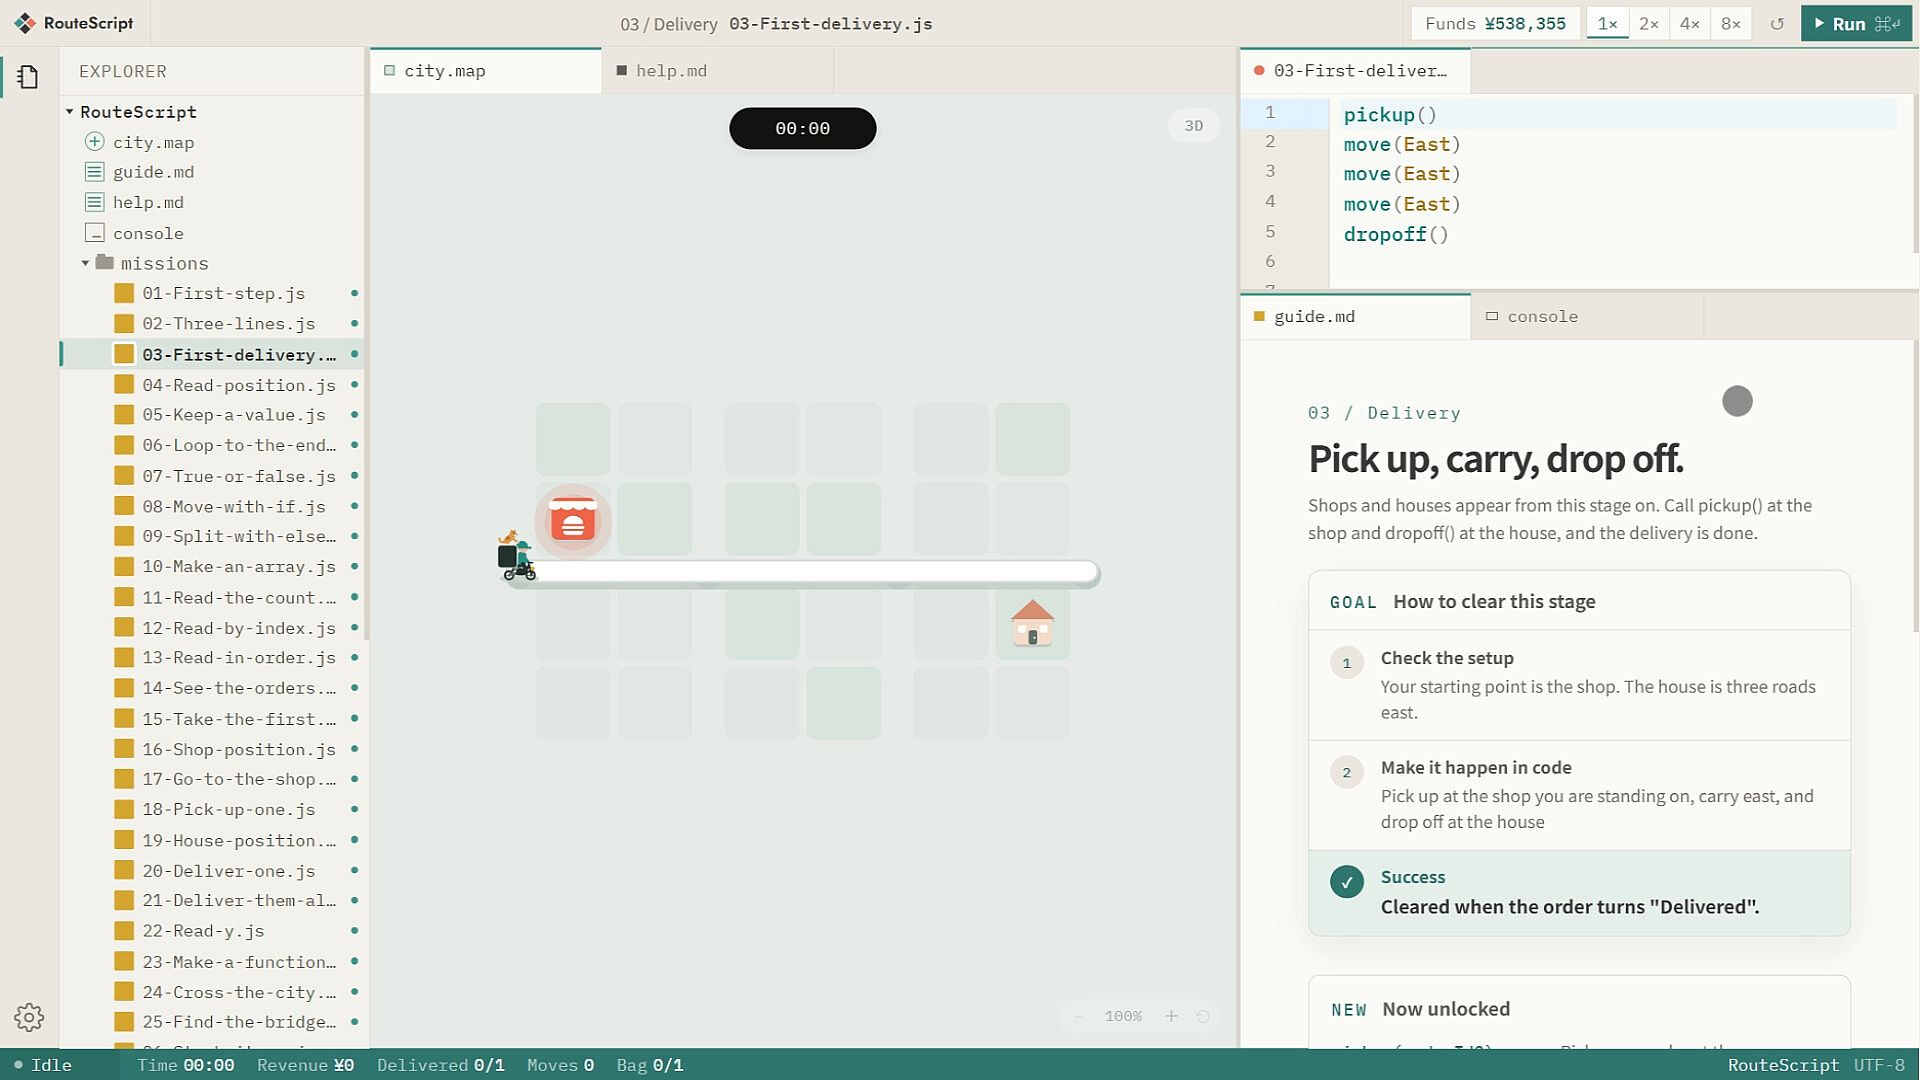The image size is (1920, 1080).
Task: Click the Idle status indicator
Action: point(43,1065)
